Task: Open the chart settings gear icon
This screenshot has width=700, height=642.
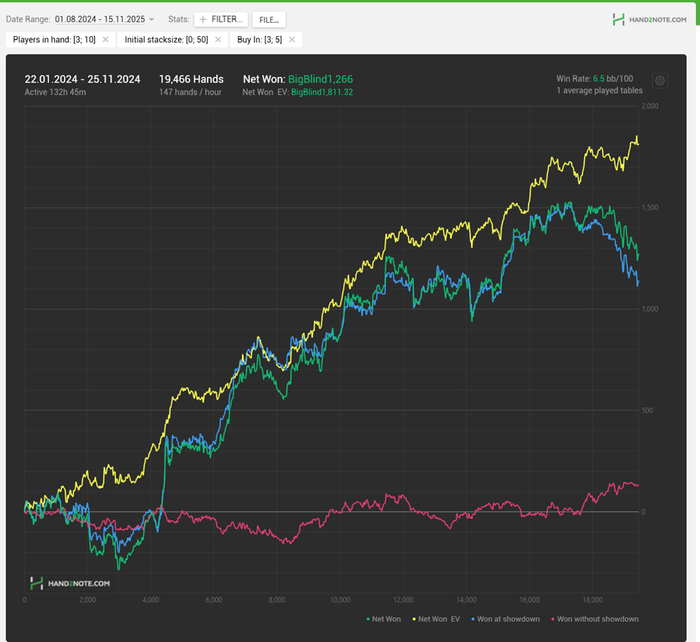Action: coord(660,81)
